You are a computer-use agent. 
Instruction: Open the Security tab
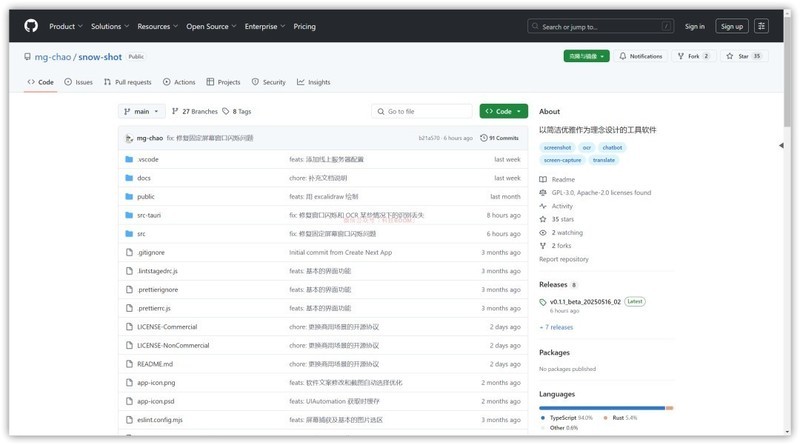(268, 82)
